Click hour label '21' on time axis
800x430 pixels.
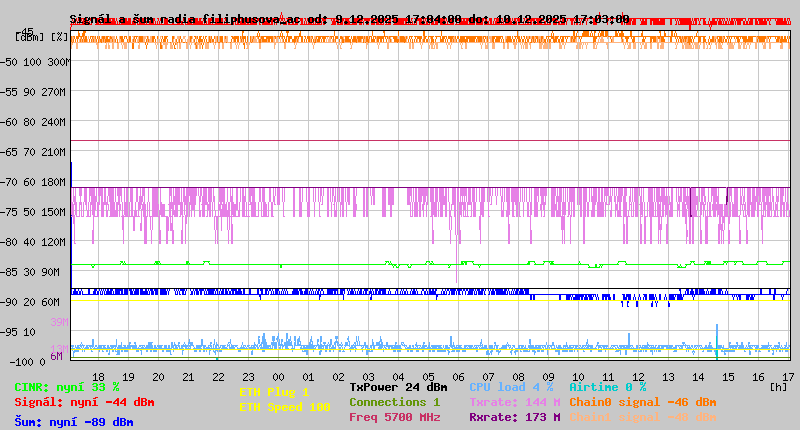(188, 377)
